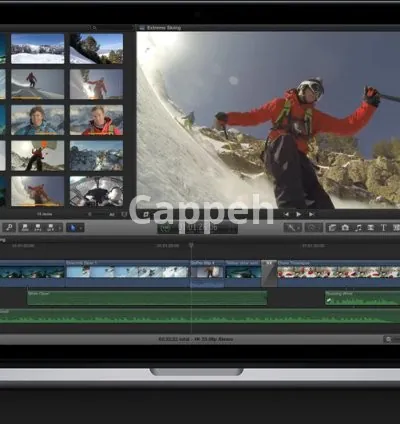Select the man in red jacket portrait thumbnail
This screenshot has width=400, height=424.
(96, 120)
